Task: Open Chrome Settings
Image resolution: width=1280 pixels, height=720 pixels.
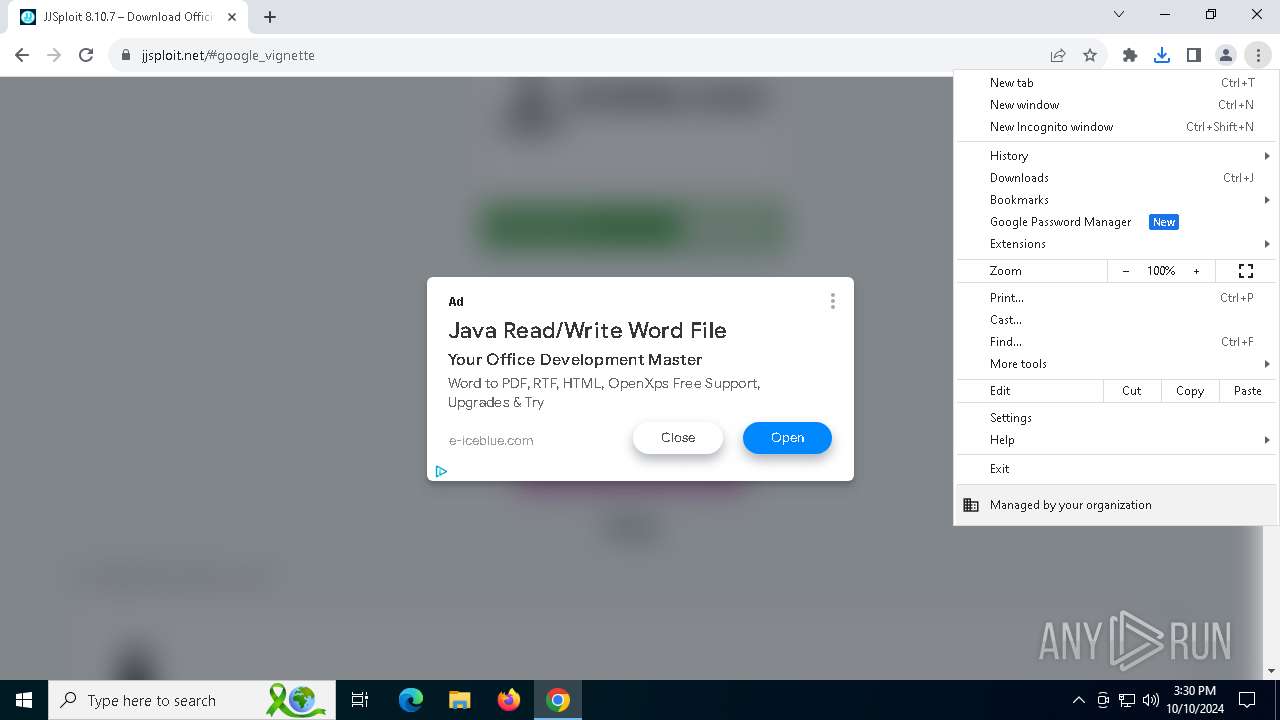Action: 1116,418
